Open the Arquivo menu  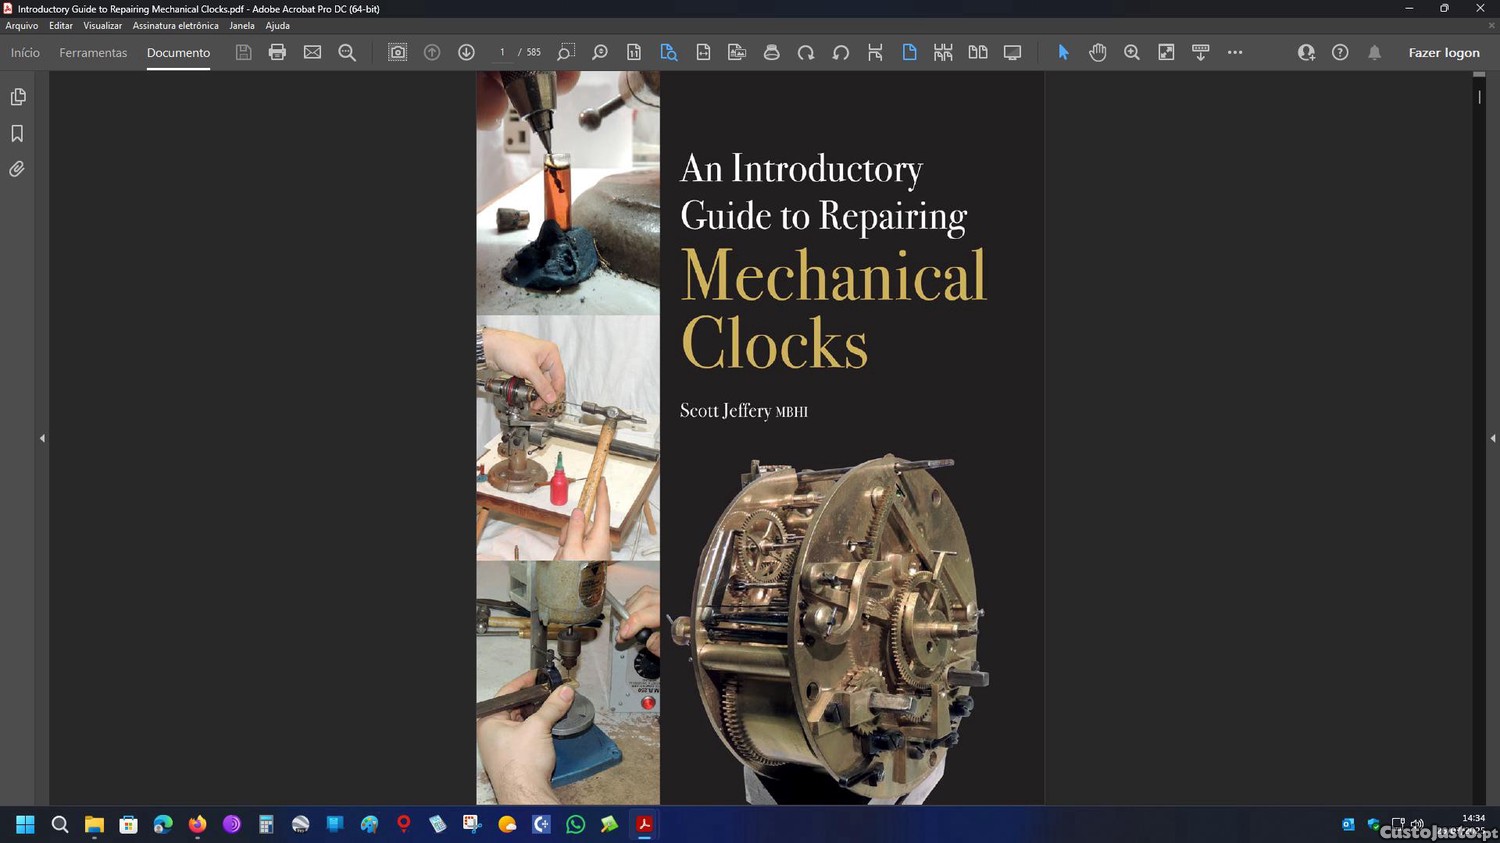point(21,26)
